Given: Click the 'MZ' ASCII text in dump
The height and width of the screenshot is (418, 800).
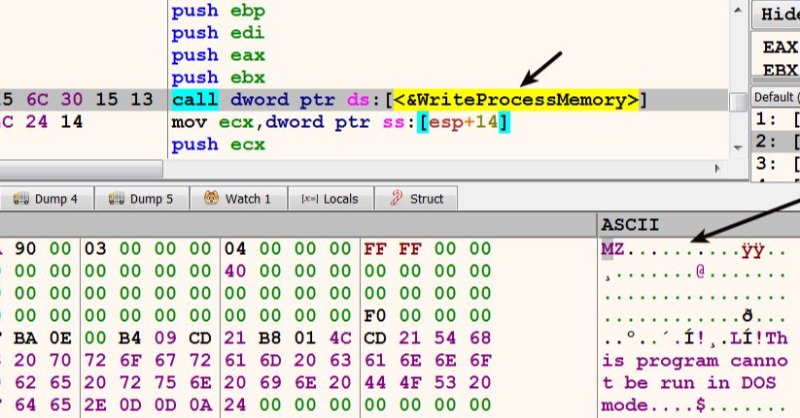Looking at the screenshot, I should (612, 250).
